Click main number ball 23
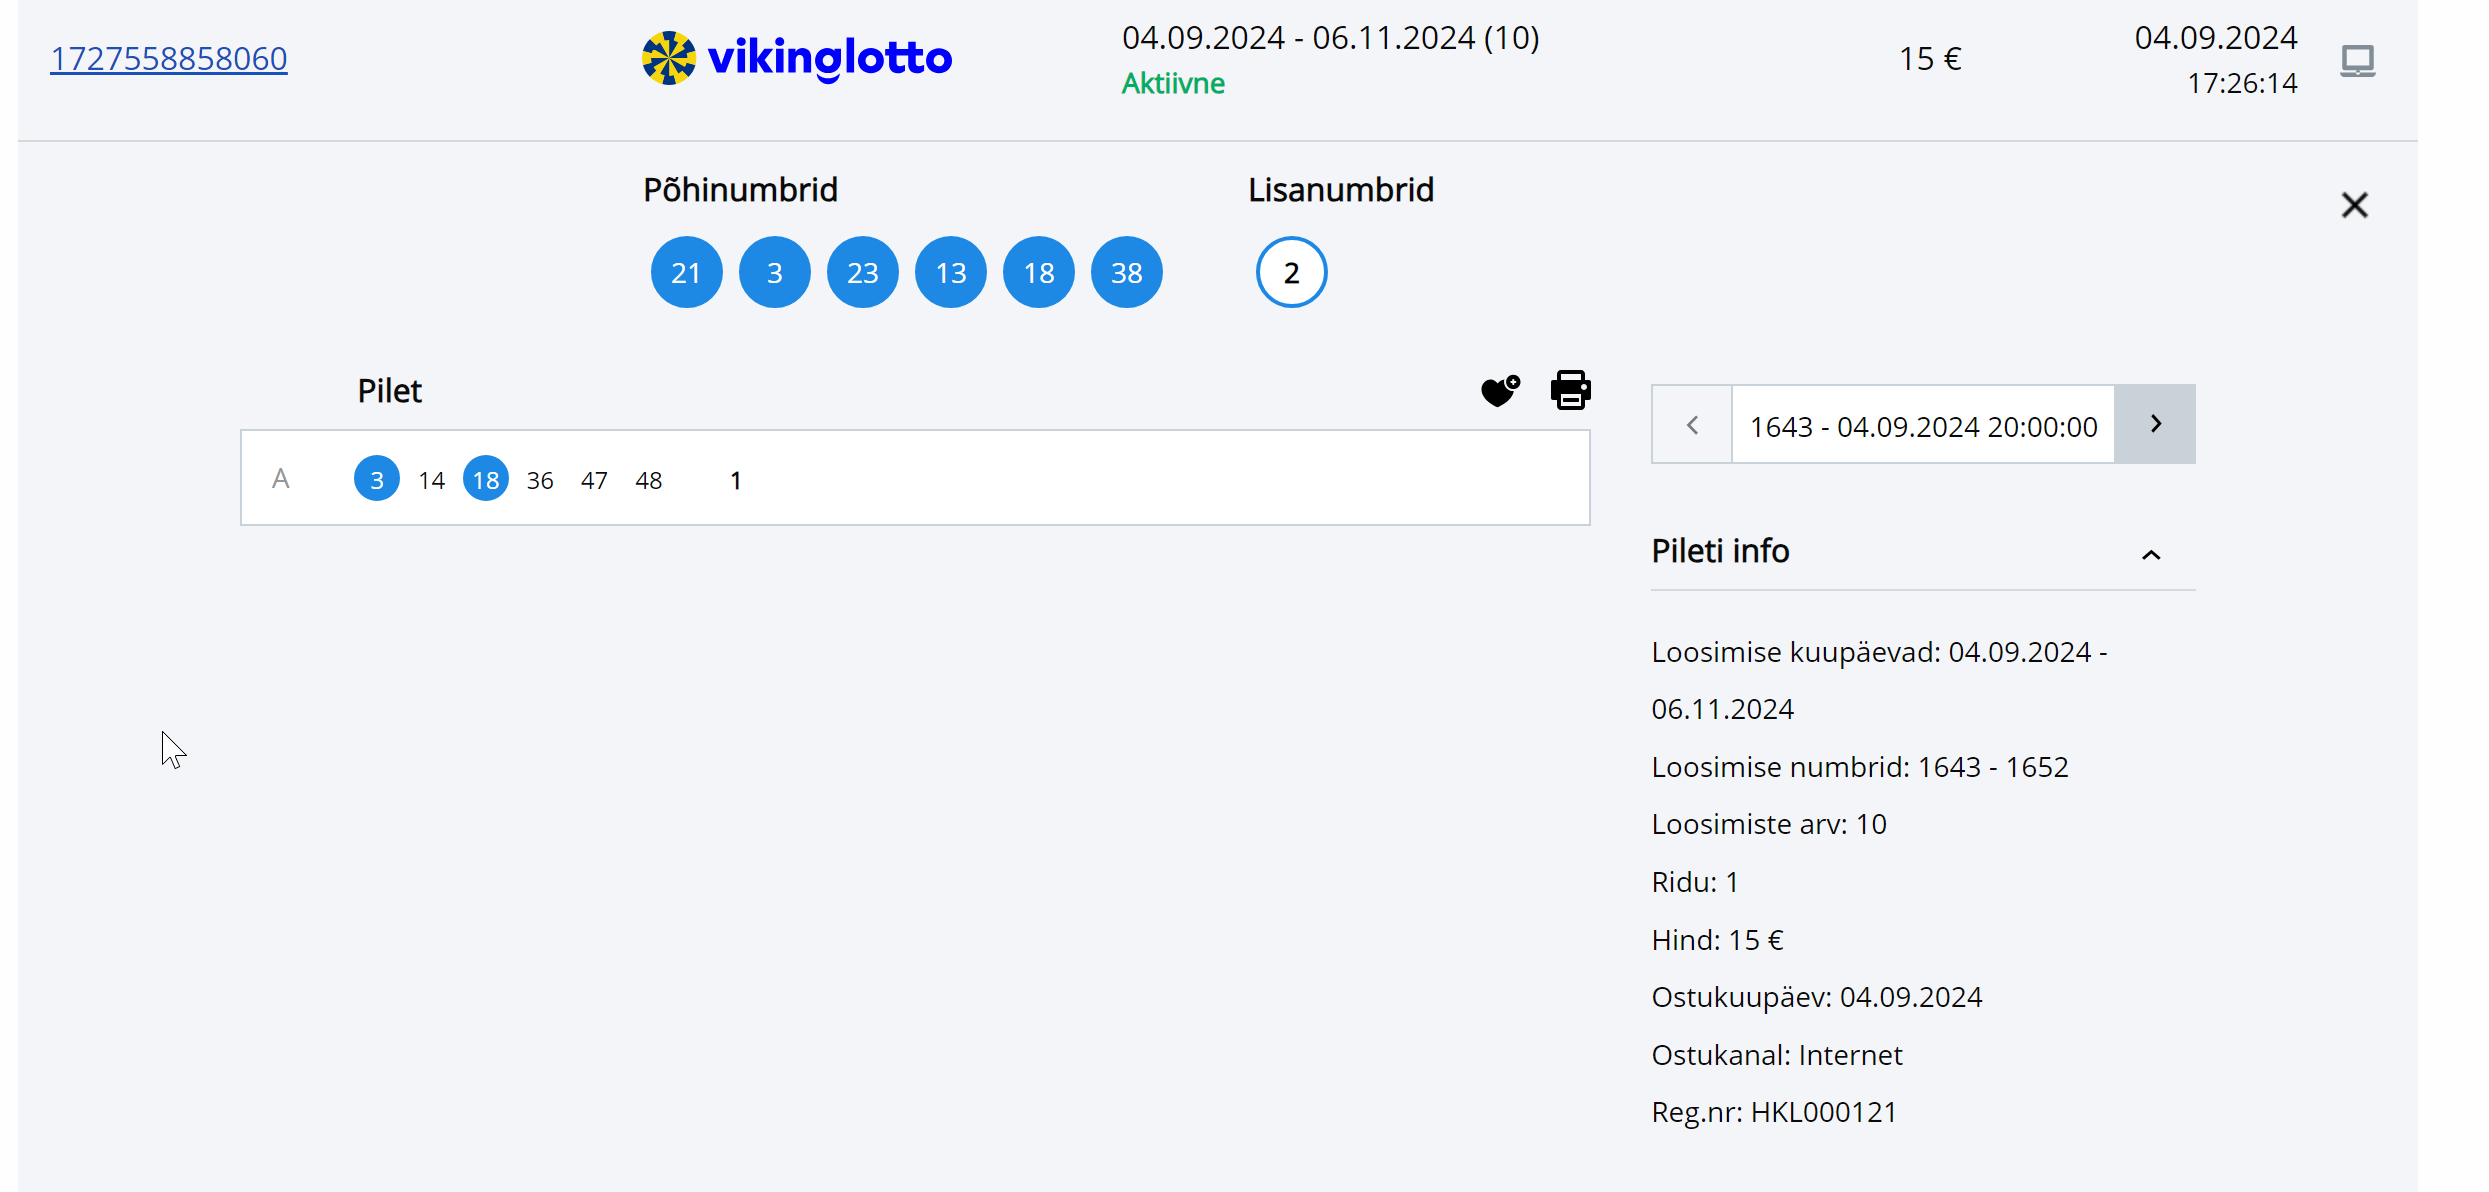The height and width of the screenshot is (1192, 2489). (862, 272)
